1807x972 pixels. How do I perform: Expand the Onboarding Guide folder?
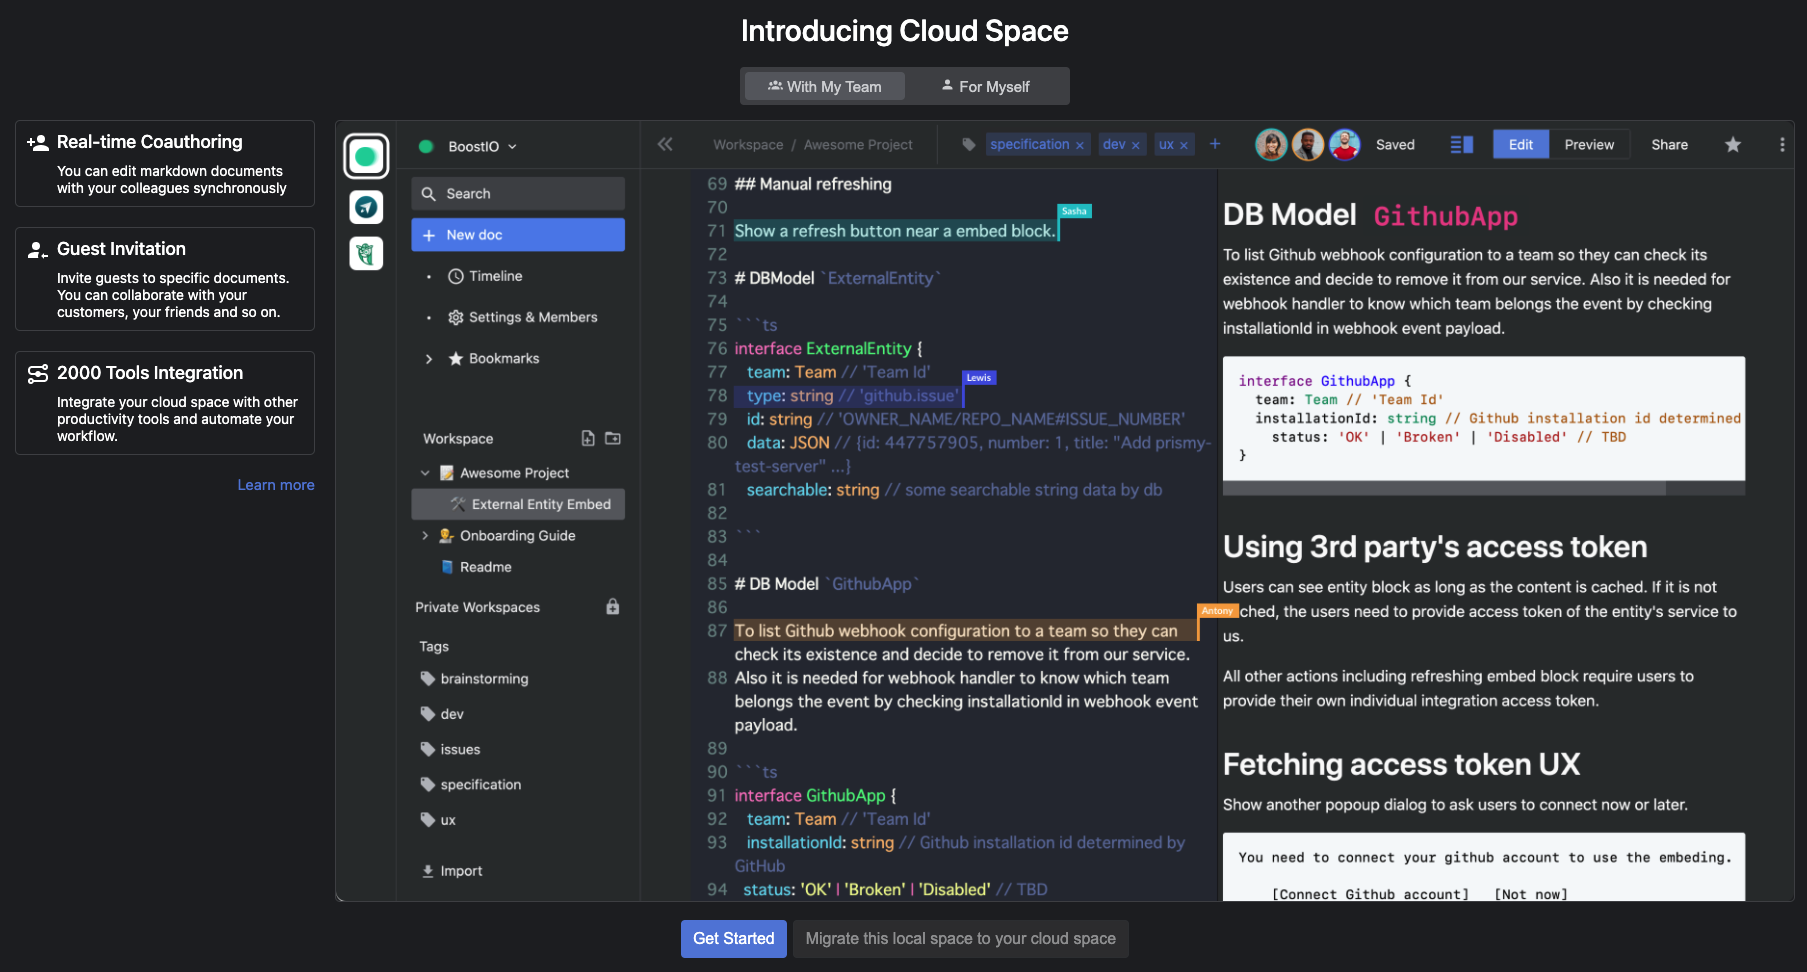pyautogui.click(x=425, y=536)
